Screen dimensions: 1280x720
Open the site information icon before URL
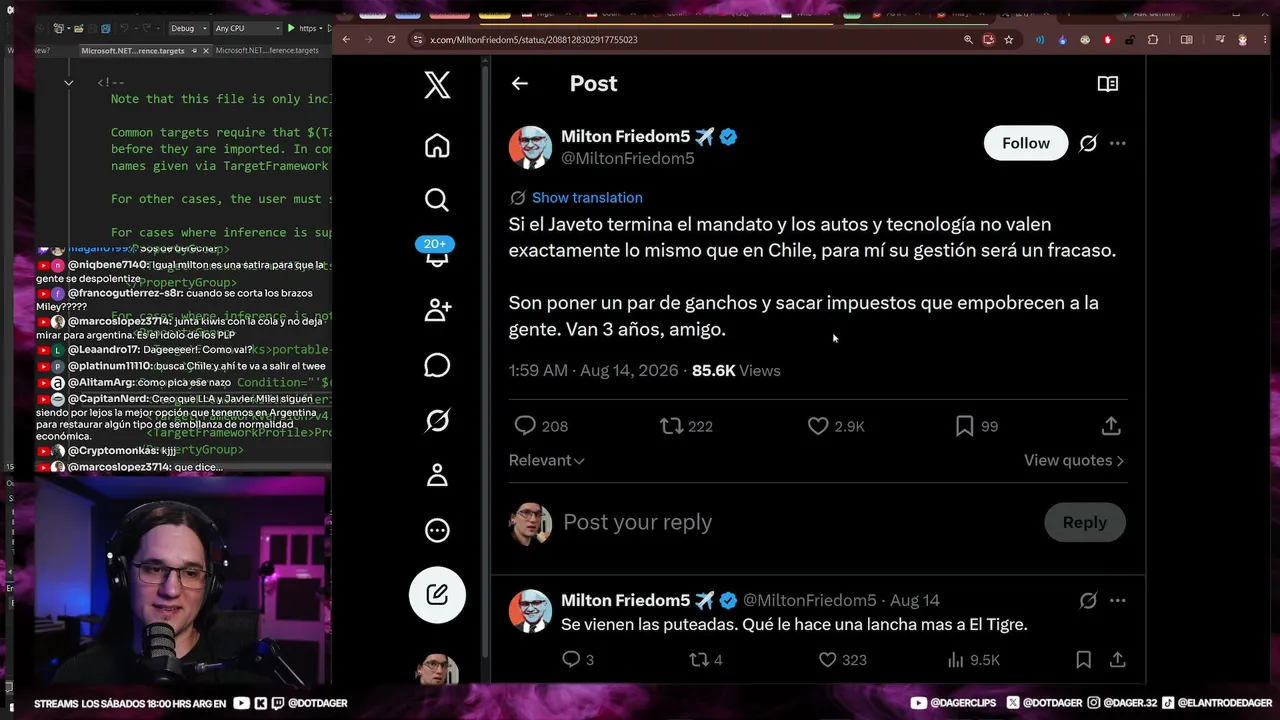pyautogui.click(x=418, y=39)
